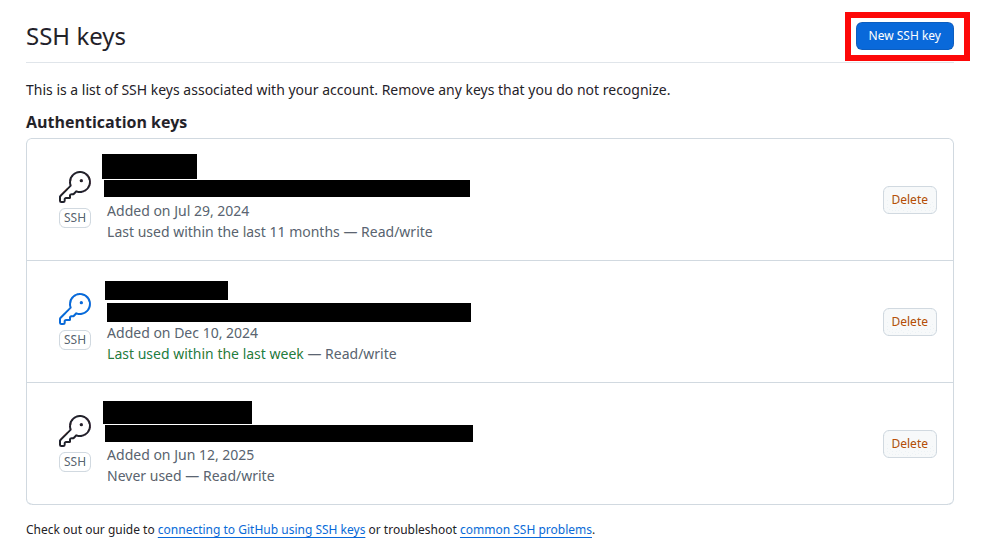1004x558 pixels.
Task: Click the key icon for the Jul 29, 2024 key
Action: [x=75, y=187]
